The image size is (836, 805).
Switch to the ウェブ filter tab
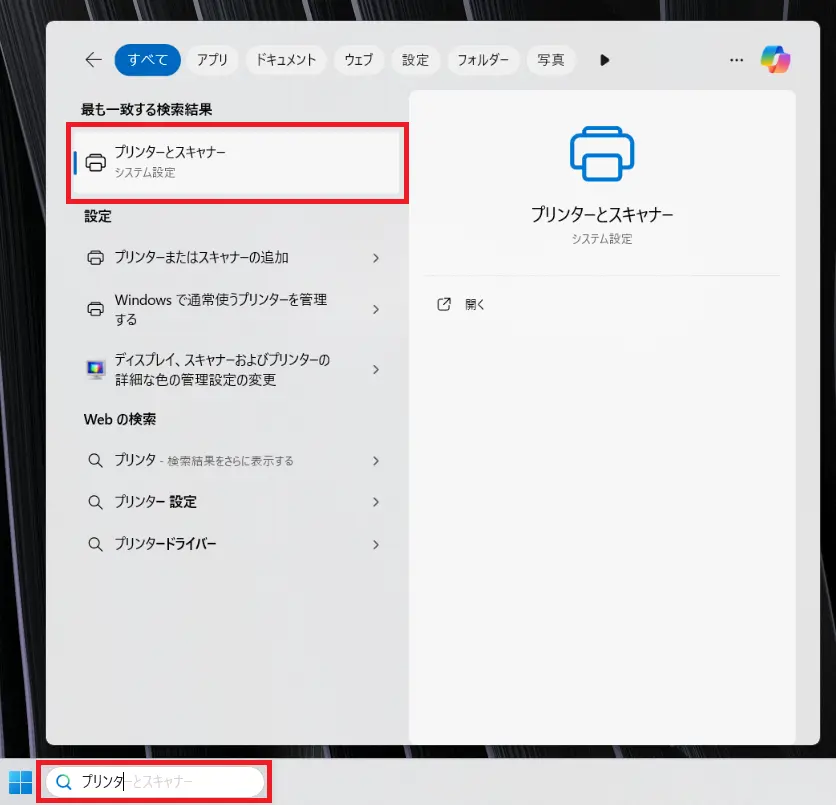coord(358,60)
